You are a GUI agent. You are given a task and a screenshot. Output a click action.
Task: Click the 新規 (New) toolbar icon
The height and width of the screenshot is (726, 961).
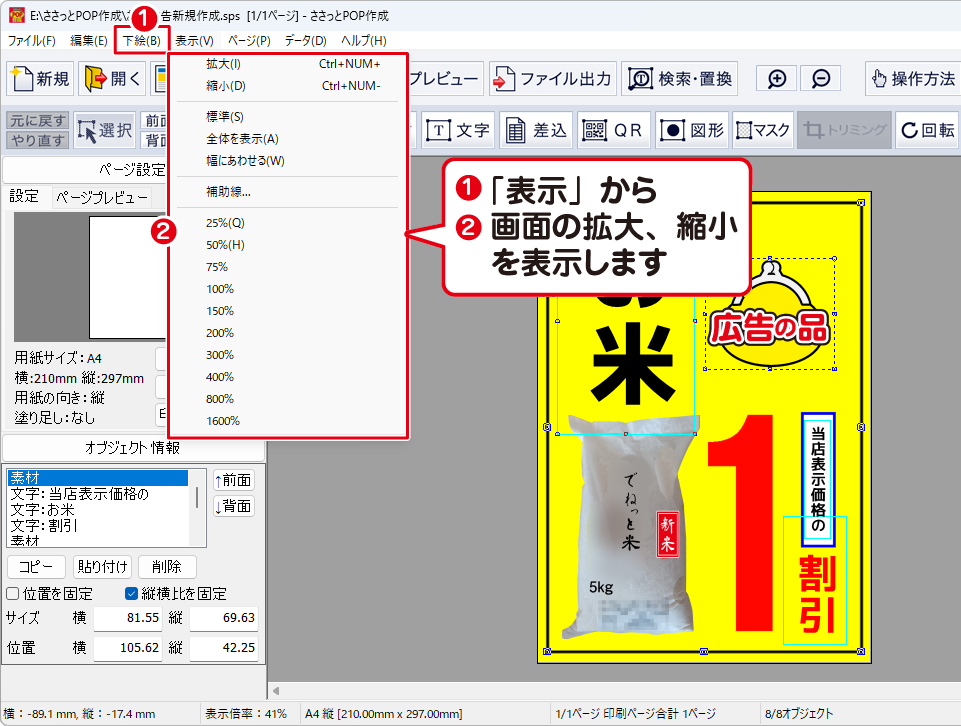tap(41, 79)
